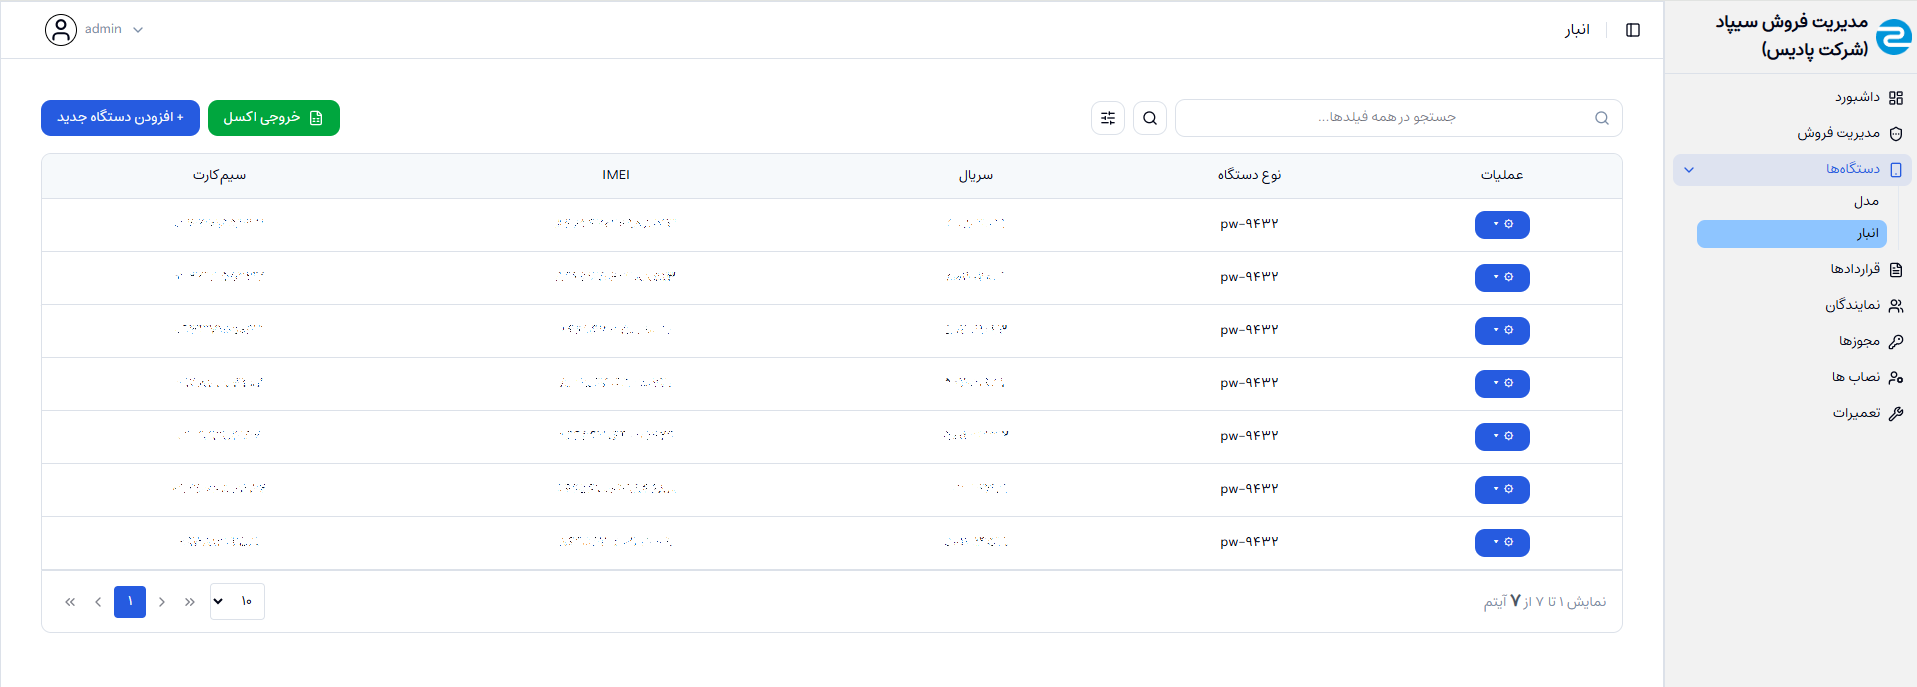Viewport: 1917px width, 687px height.
Task: Click the سیم‌کارت column header
Action: (219, 175)
